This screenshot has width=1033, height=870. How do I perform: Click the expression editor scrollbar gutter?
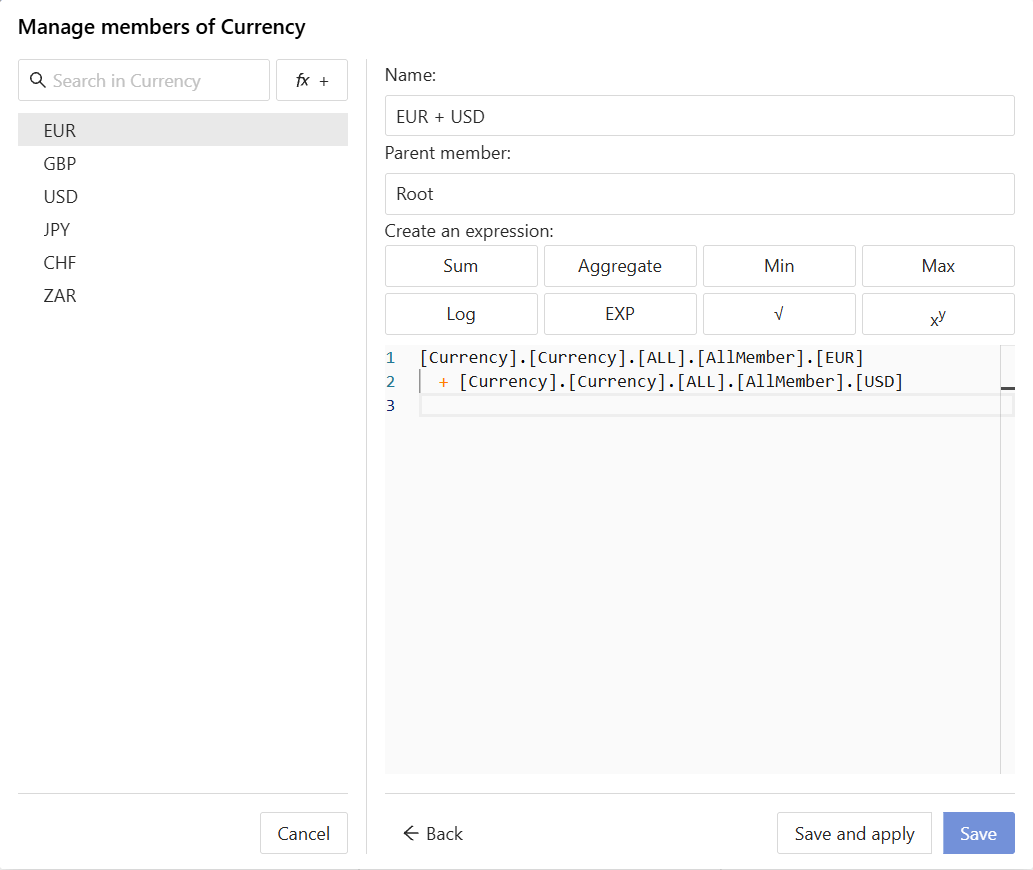coord(1007,559)
